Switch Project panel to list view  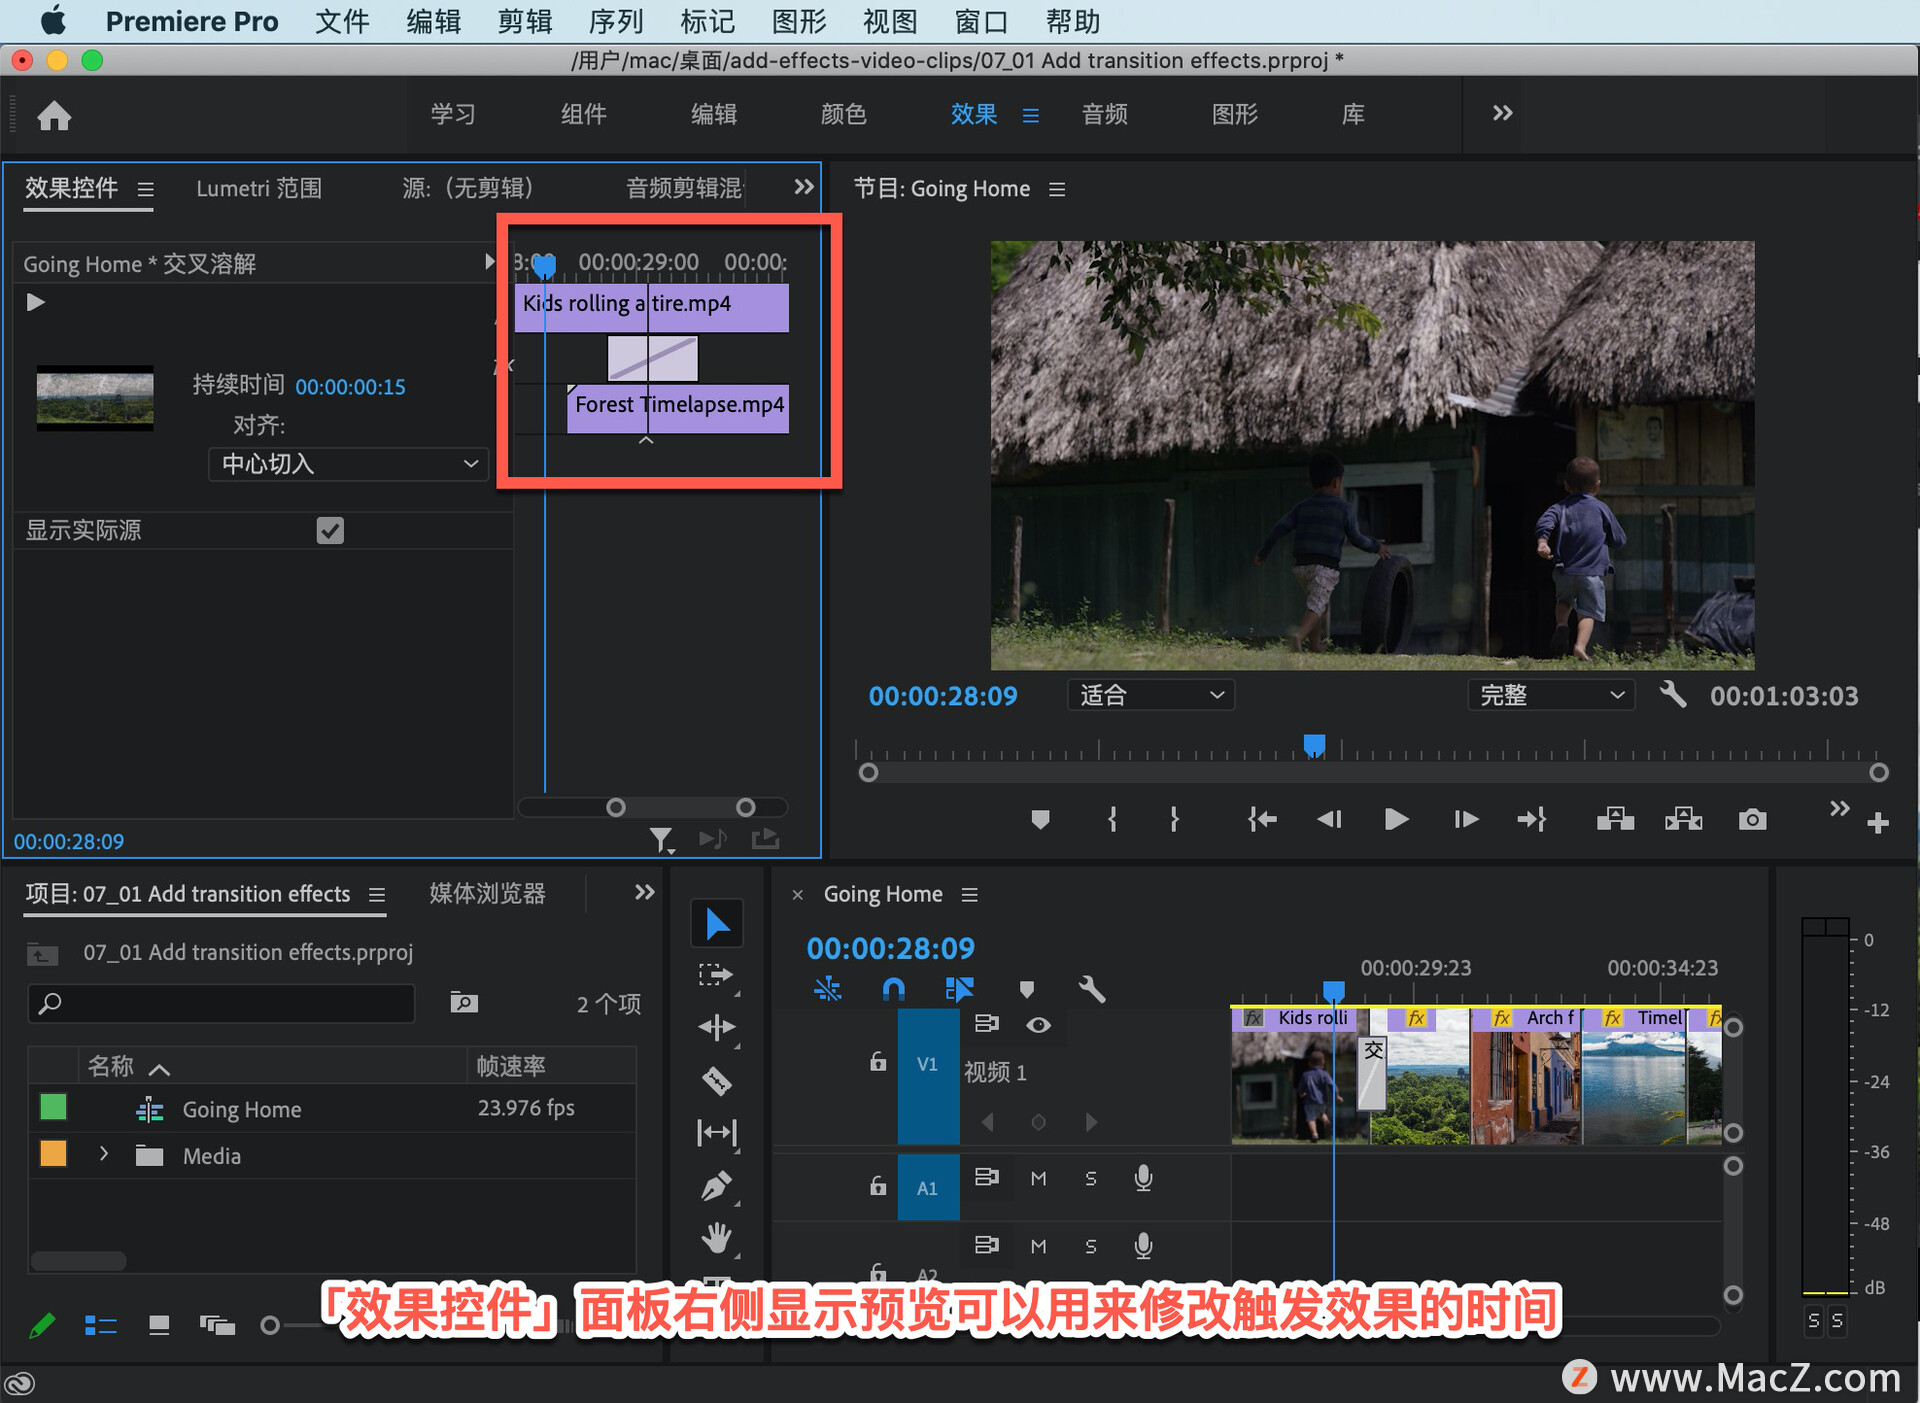tap(100, 1325)
